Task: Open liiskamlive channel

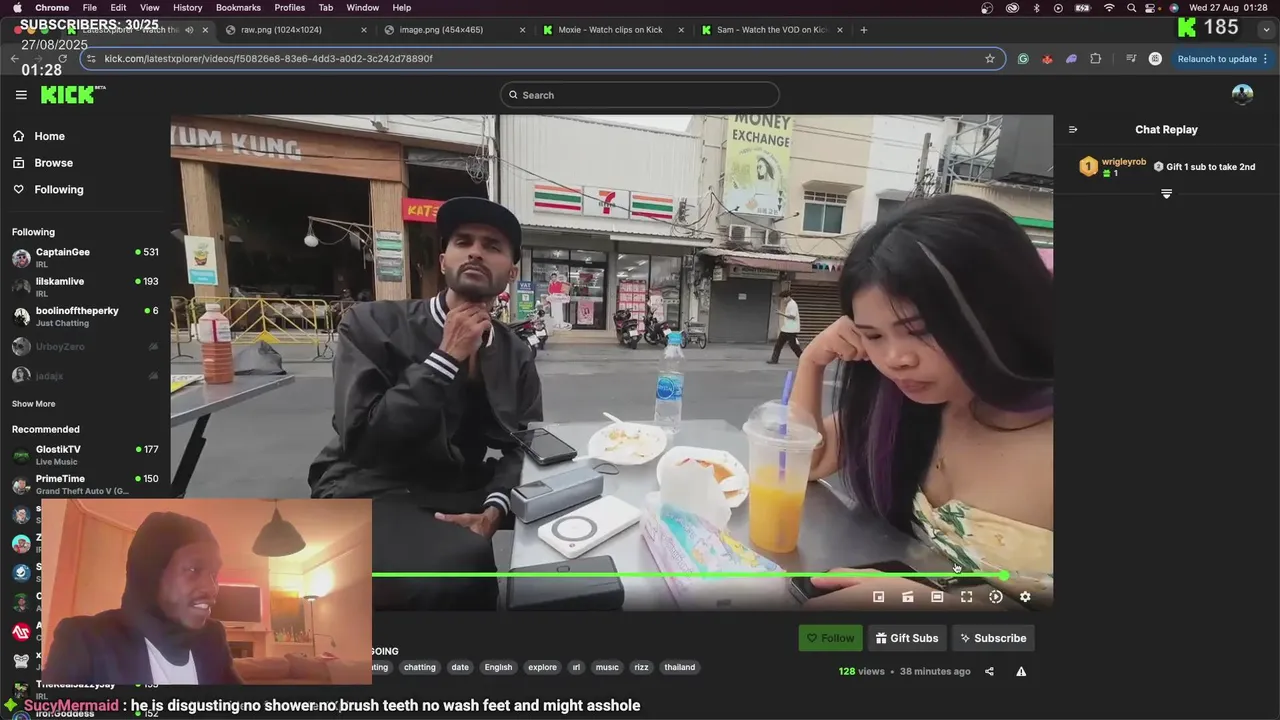Action: [x=85, y=287]
